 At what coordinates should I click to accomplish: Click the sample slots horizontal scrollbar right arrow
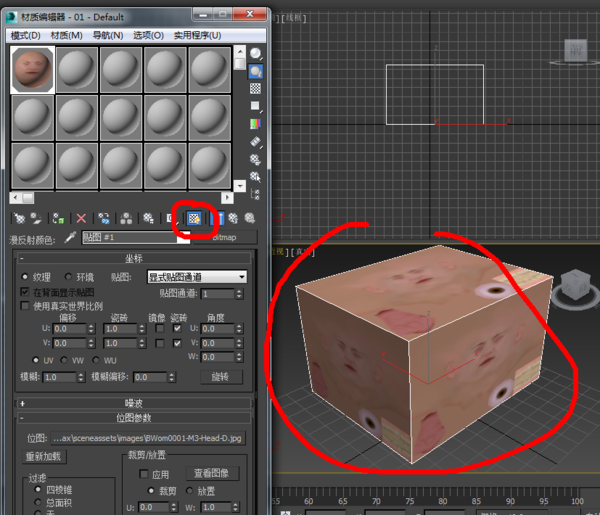(228, 197)
